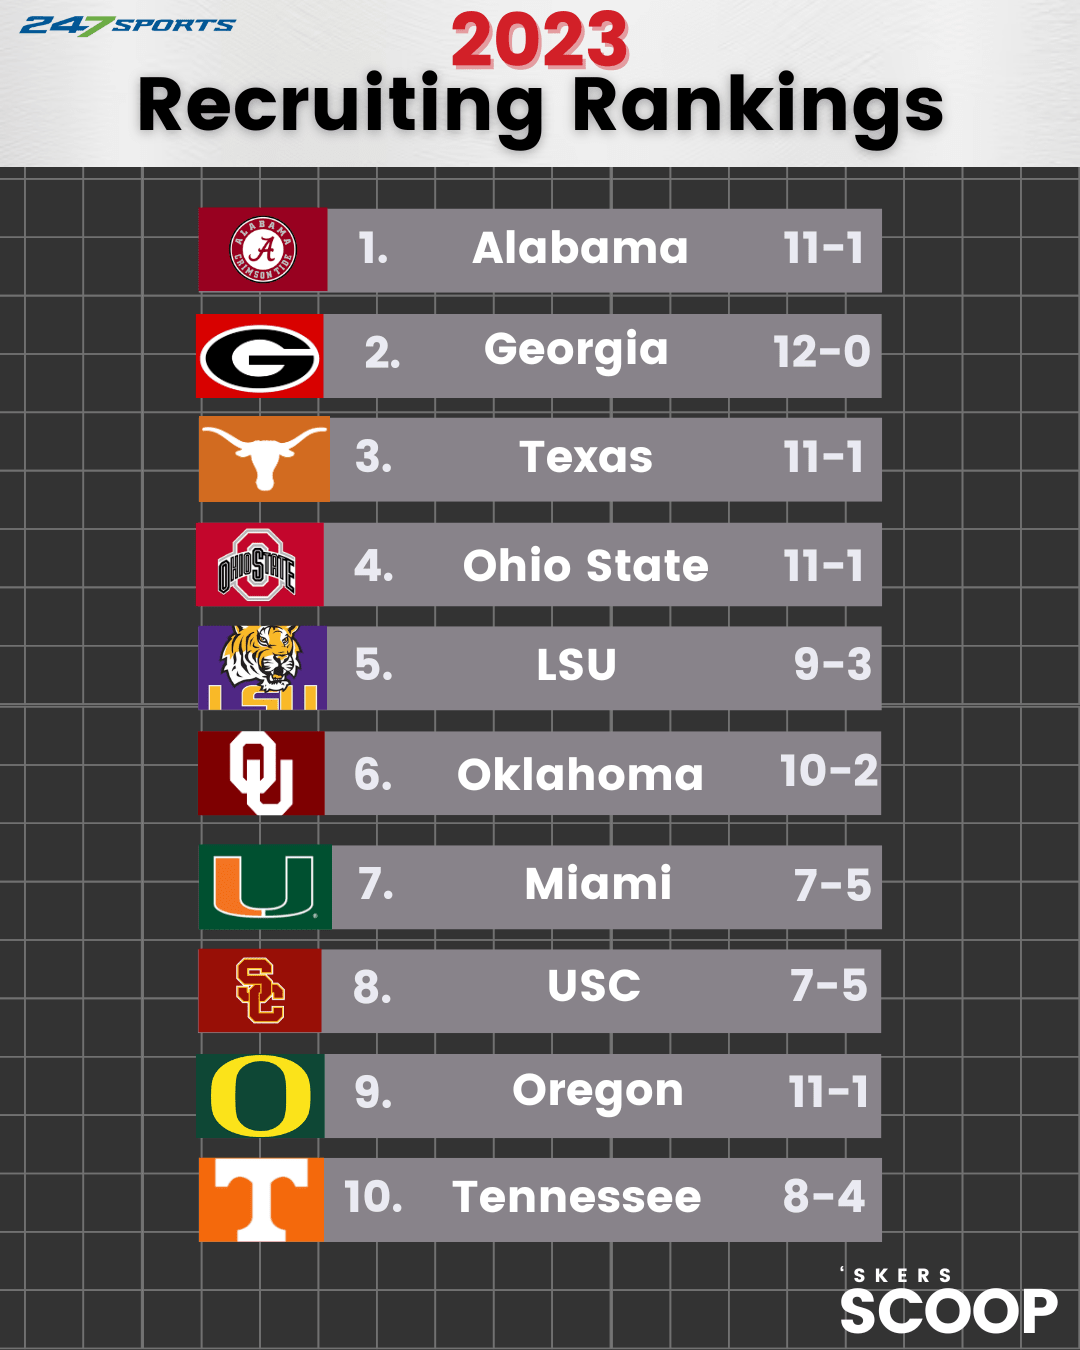Image resolution: width=1080 pixels, height=1350 pixels.
Task: Click the LSU Tigers logo
Action: pos(263,668)
